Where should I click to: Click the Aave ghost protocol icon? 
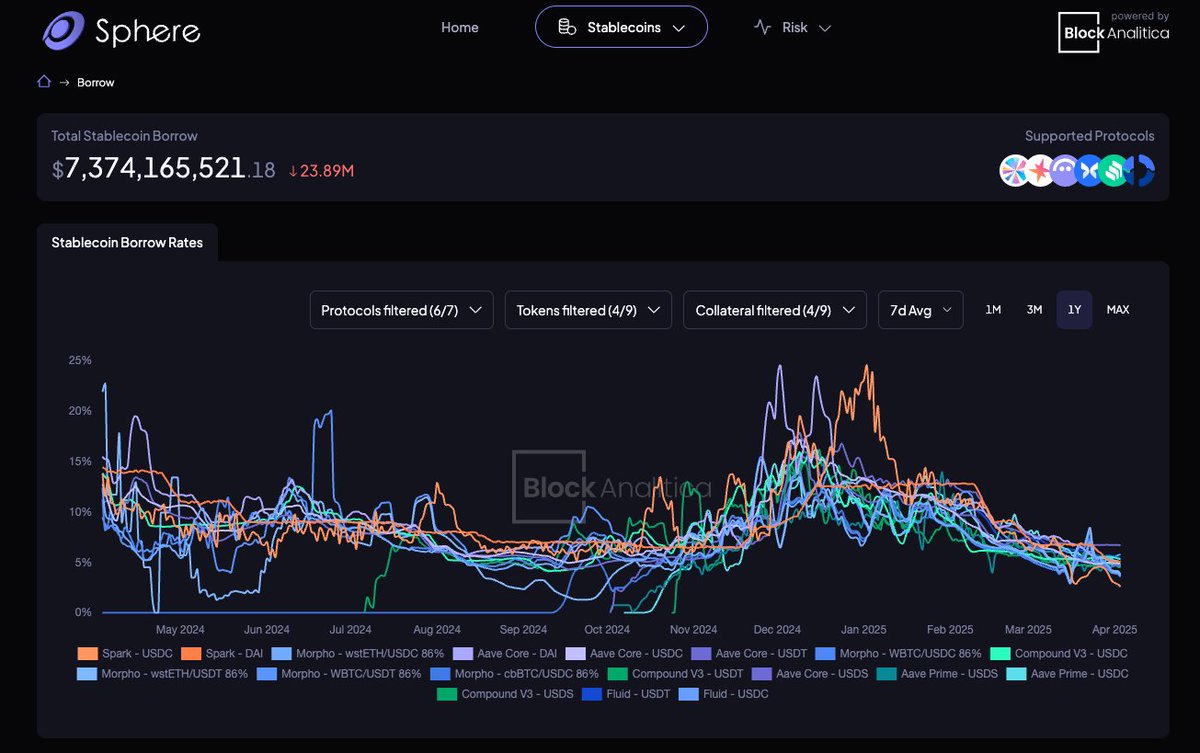point(1065,170)
